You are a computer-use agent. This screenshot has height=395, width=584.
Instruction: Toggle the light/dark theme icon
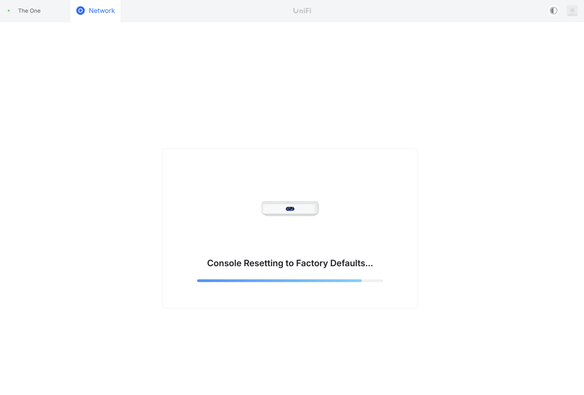pos(553,11)
